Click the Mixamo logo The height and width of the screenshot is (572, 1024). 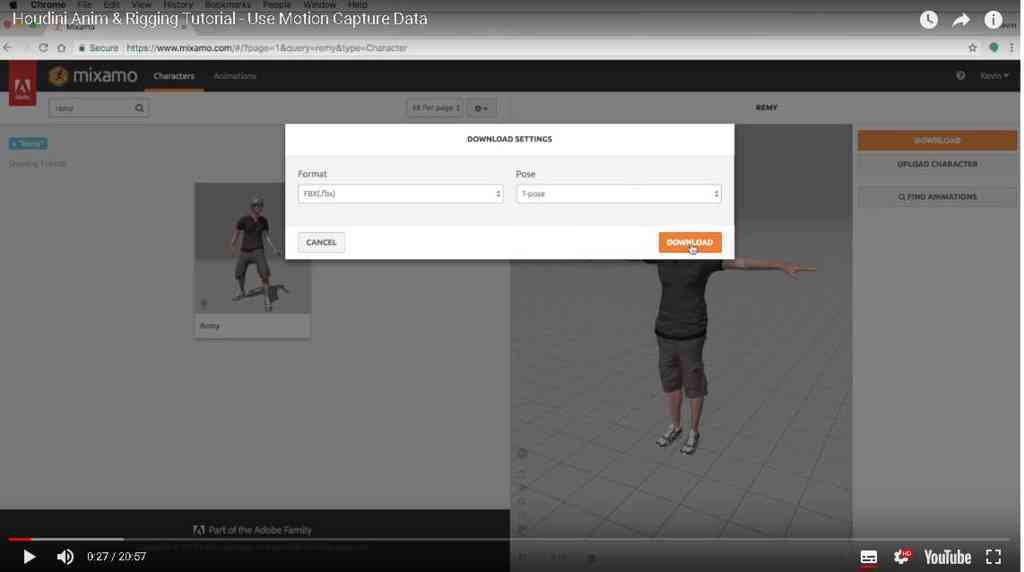click(93, 76)
